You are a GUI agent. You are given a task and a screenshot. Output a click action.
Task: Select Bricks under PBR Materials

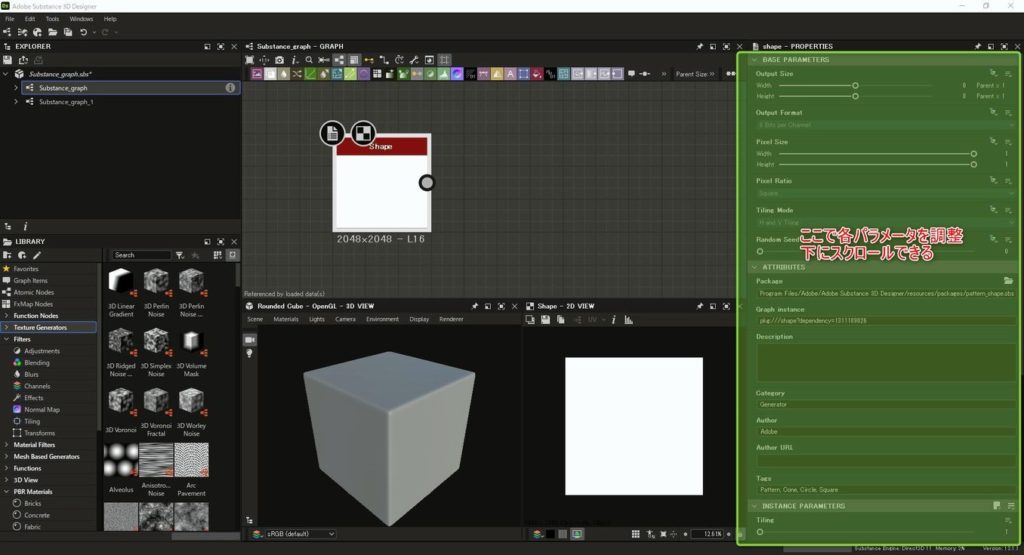(33, 504)
